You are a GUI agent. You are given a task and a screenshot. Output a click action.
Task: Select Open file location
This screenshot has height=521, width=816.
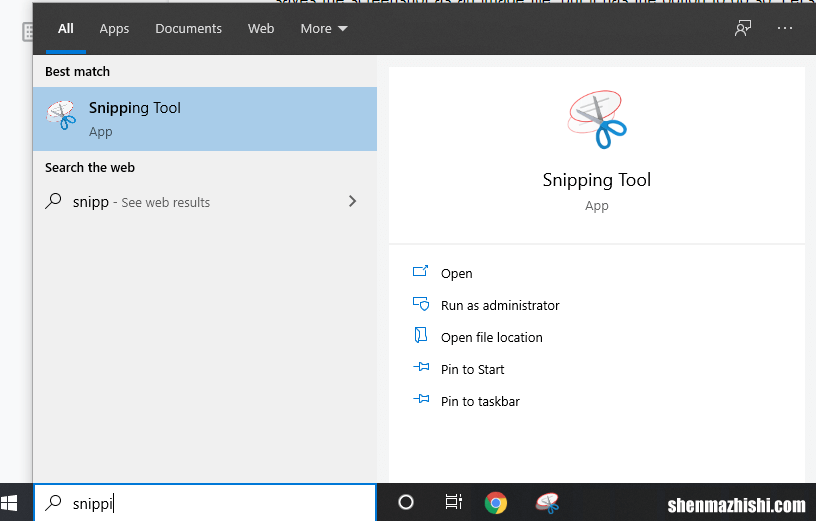[492, 337]
